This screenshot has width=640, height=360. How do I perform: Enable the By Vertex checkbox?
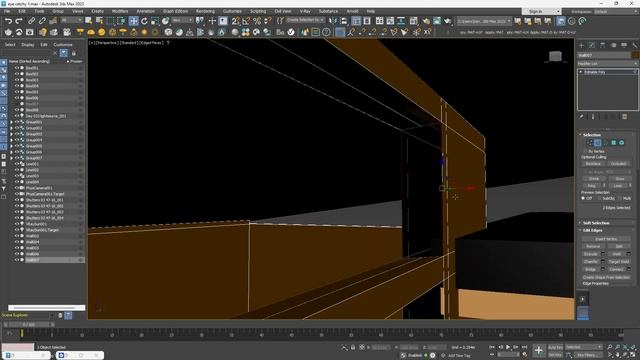587,151
